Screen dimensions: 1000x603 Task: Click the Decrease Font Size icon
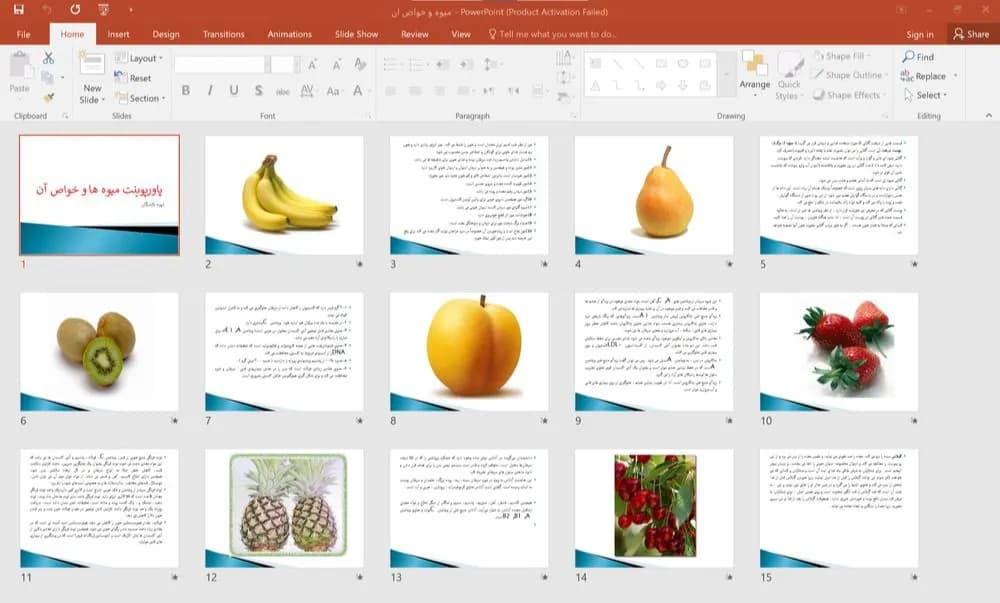(x=336, y=64)
